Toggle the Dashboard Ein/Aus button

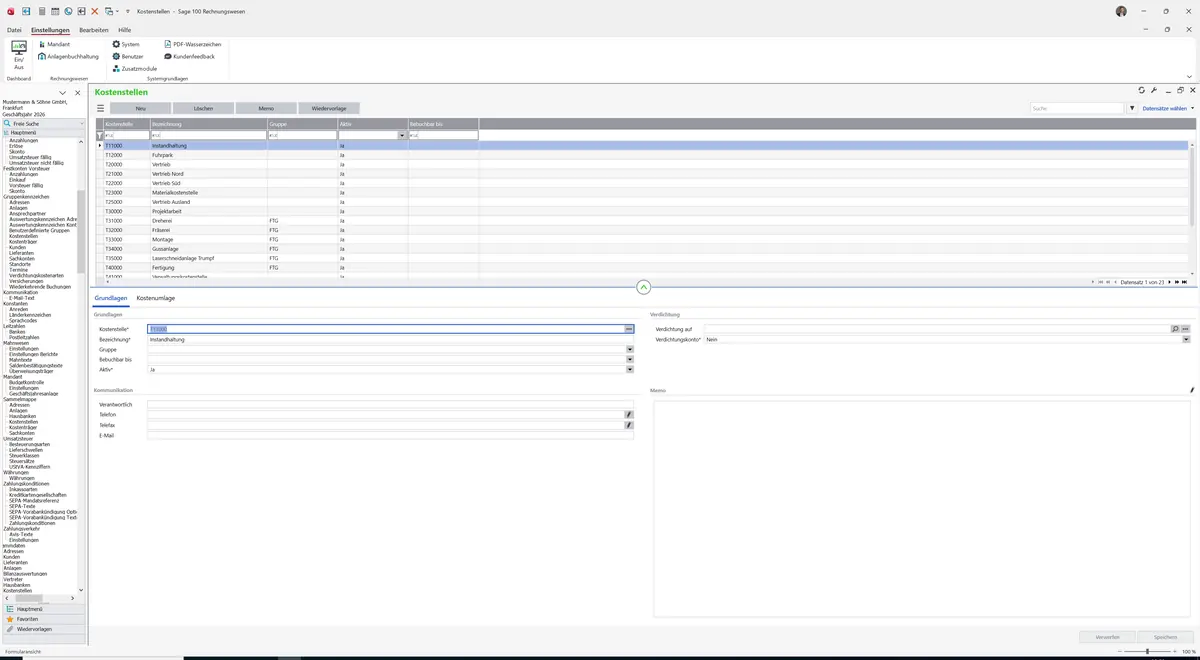coord(18,55)
